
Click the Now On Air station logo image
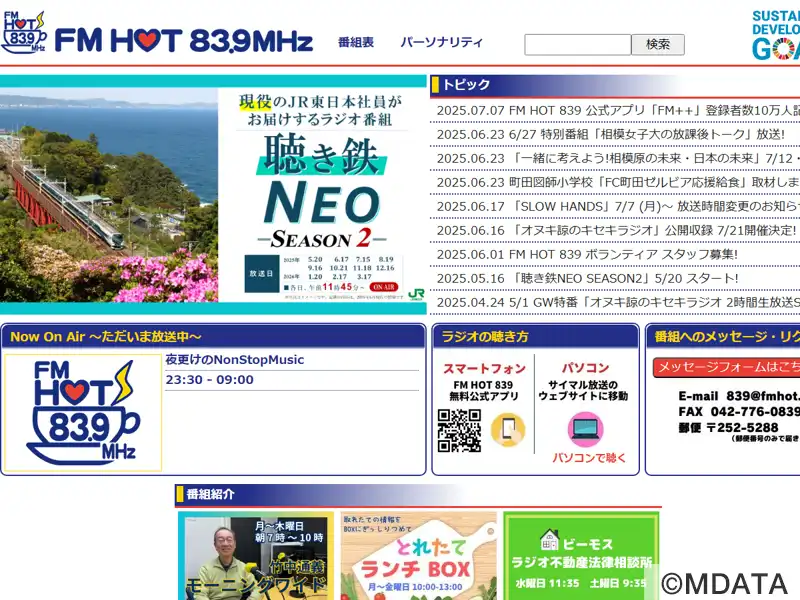tap(83, 412)
